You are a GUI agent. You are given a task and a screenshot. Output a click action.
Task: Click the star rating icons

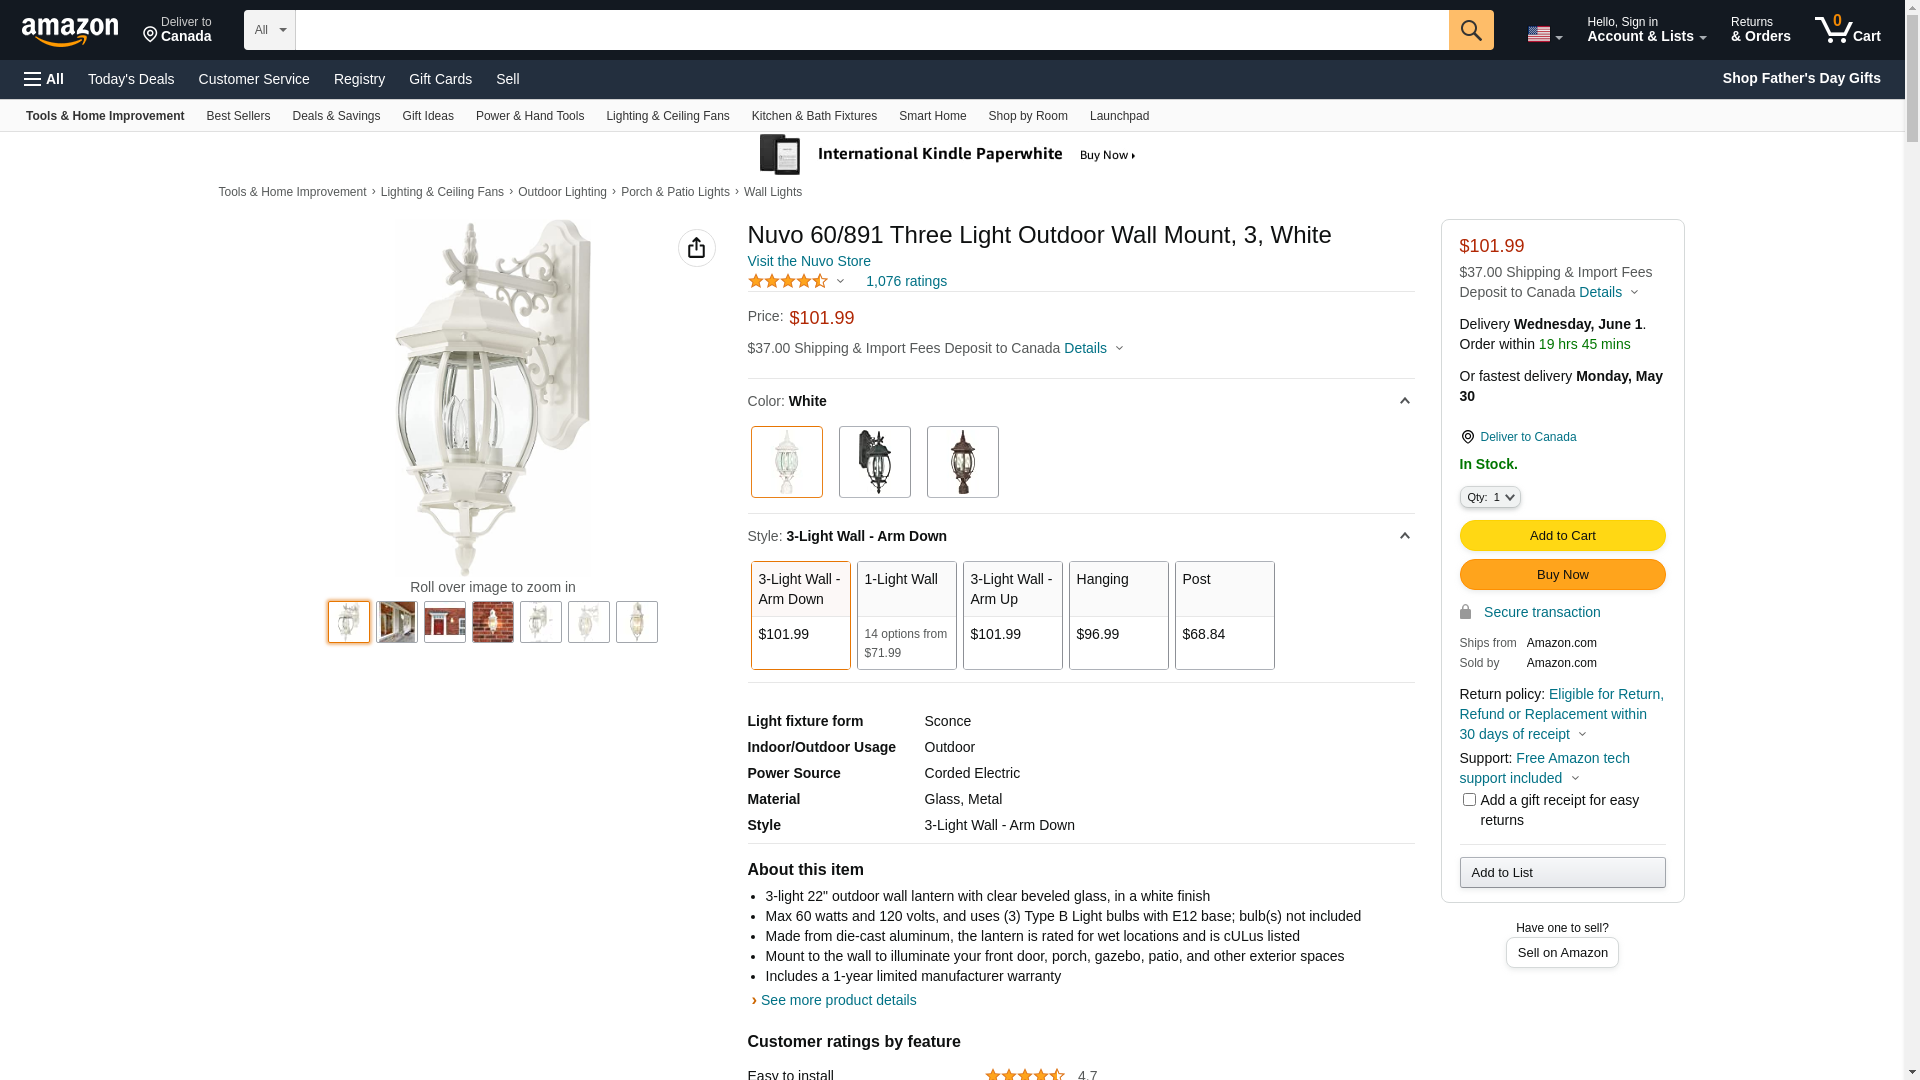[x=788, y=282]
